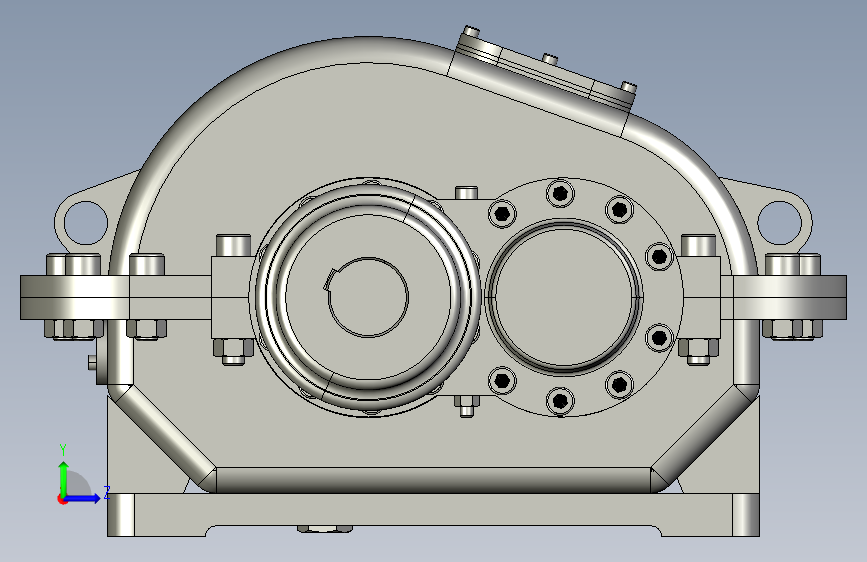
Task: Pick the right lifting lug hole
Action: tap(779, 222)
